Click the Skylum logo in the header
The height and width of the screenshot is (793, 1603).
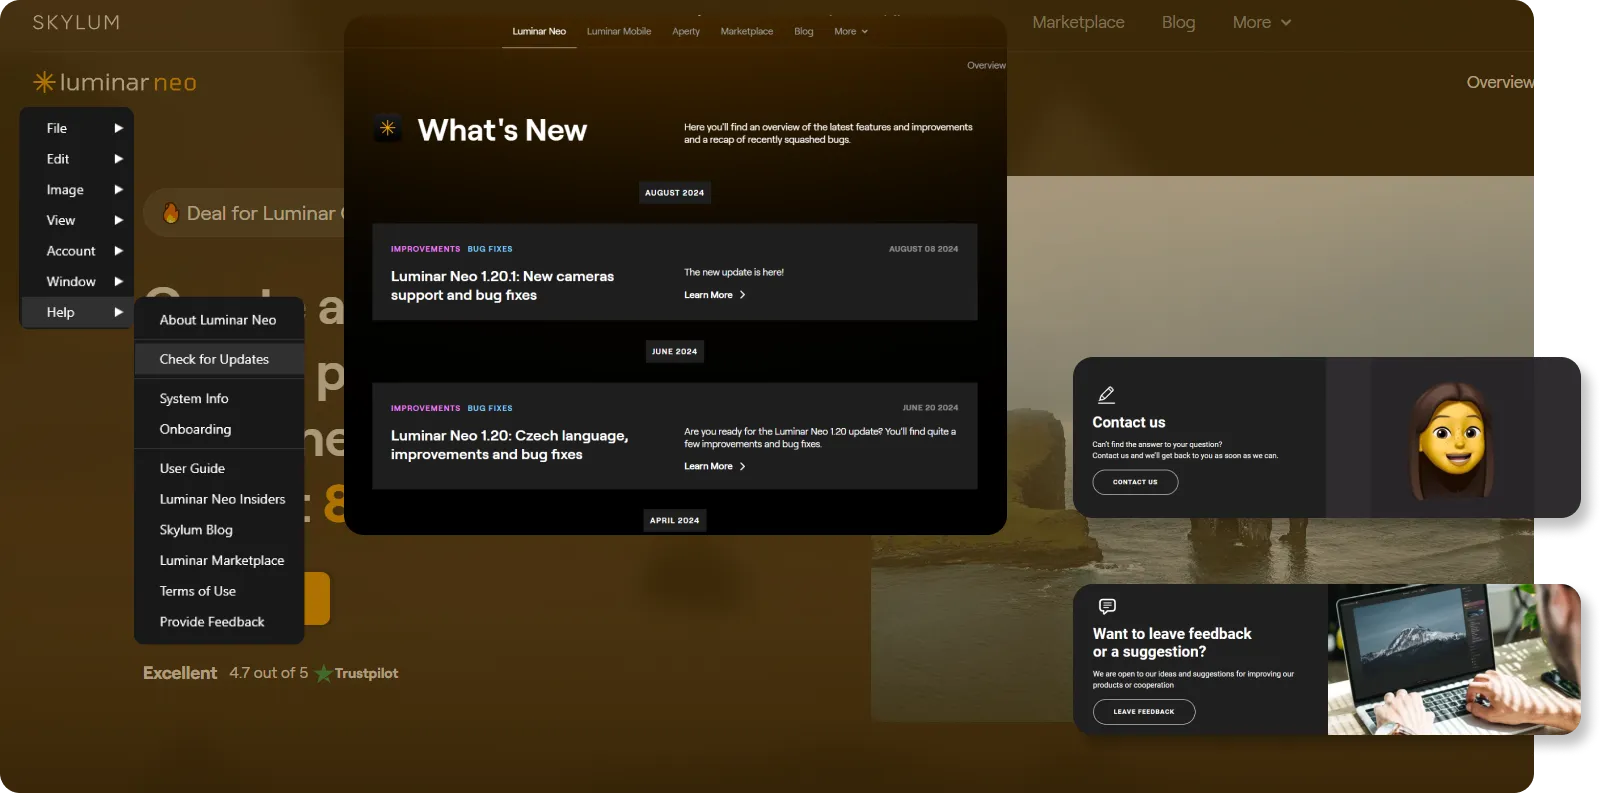pos(76,22)
